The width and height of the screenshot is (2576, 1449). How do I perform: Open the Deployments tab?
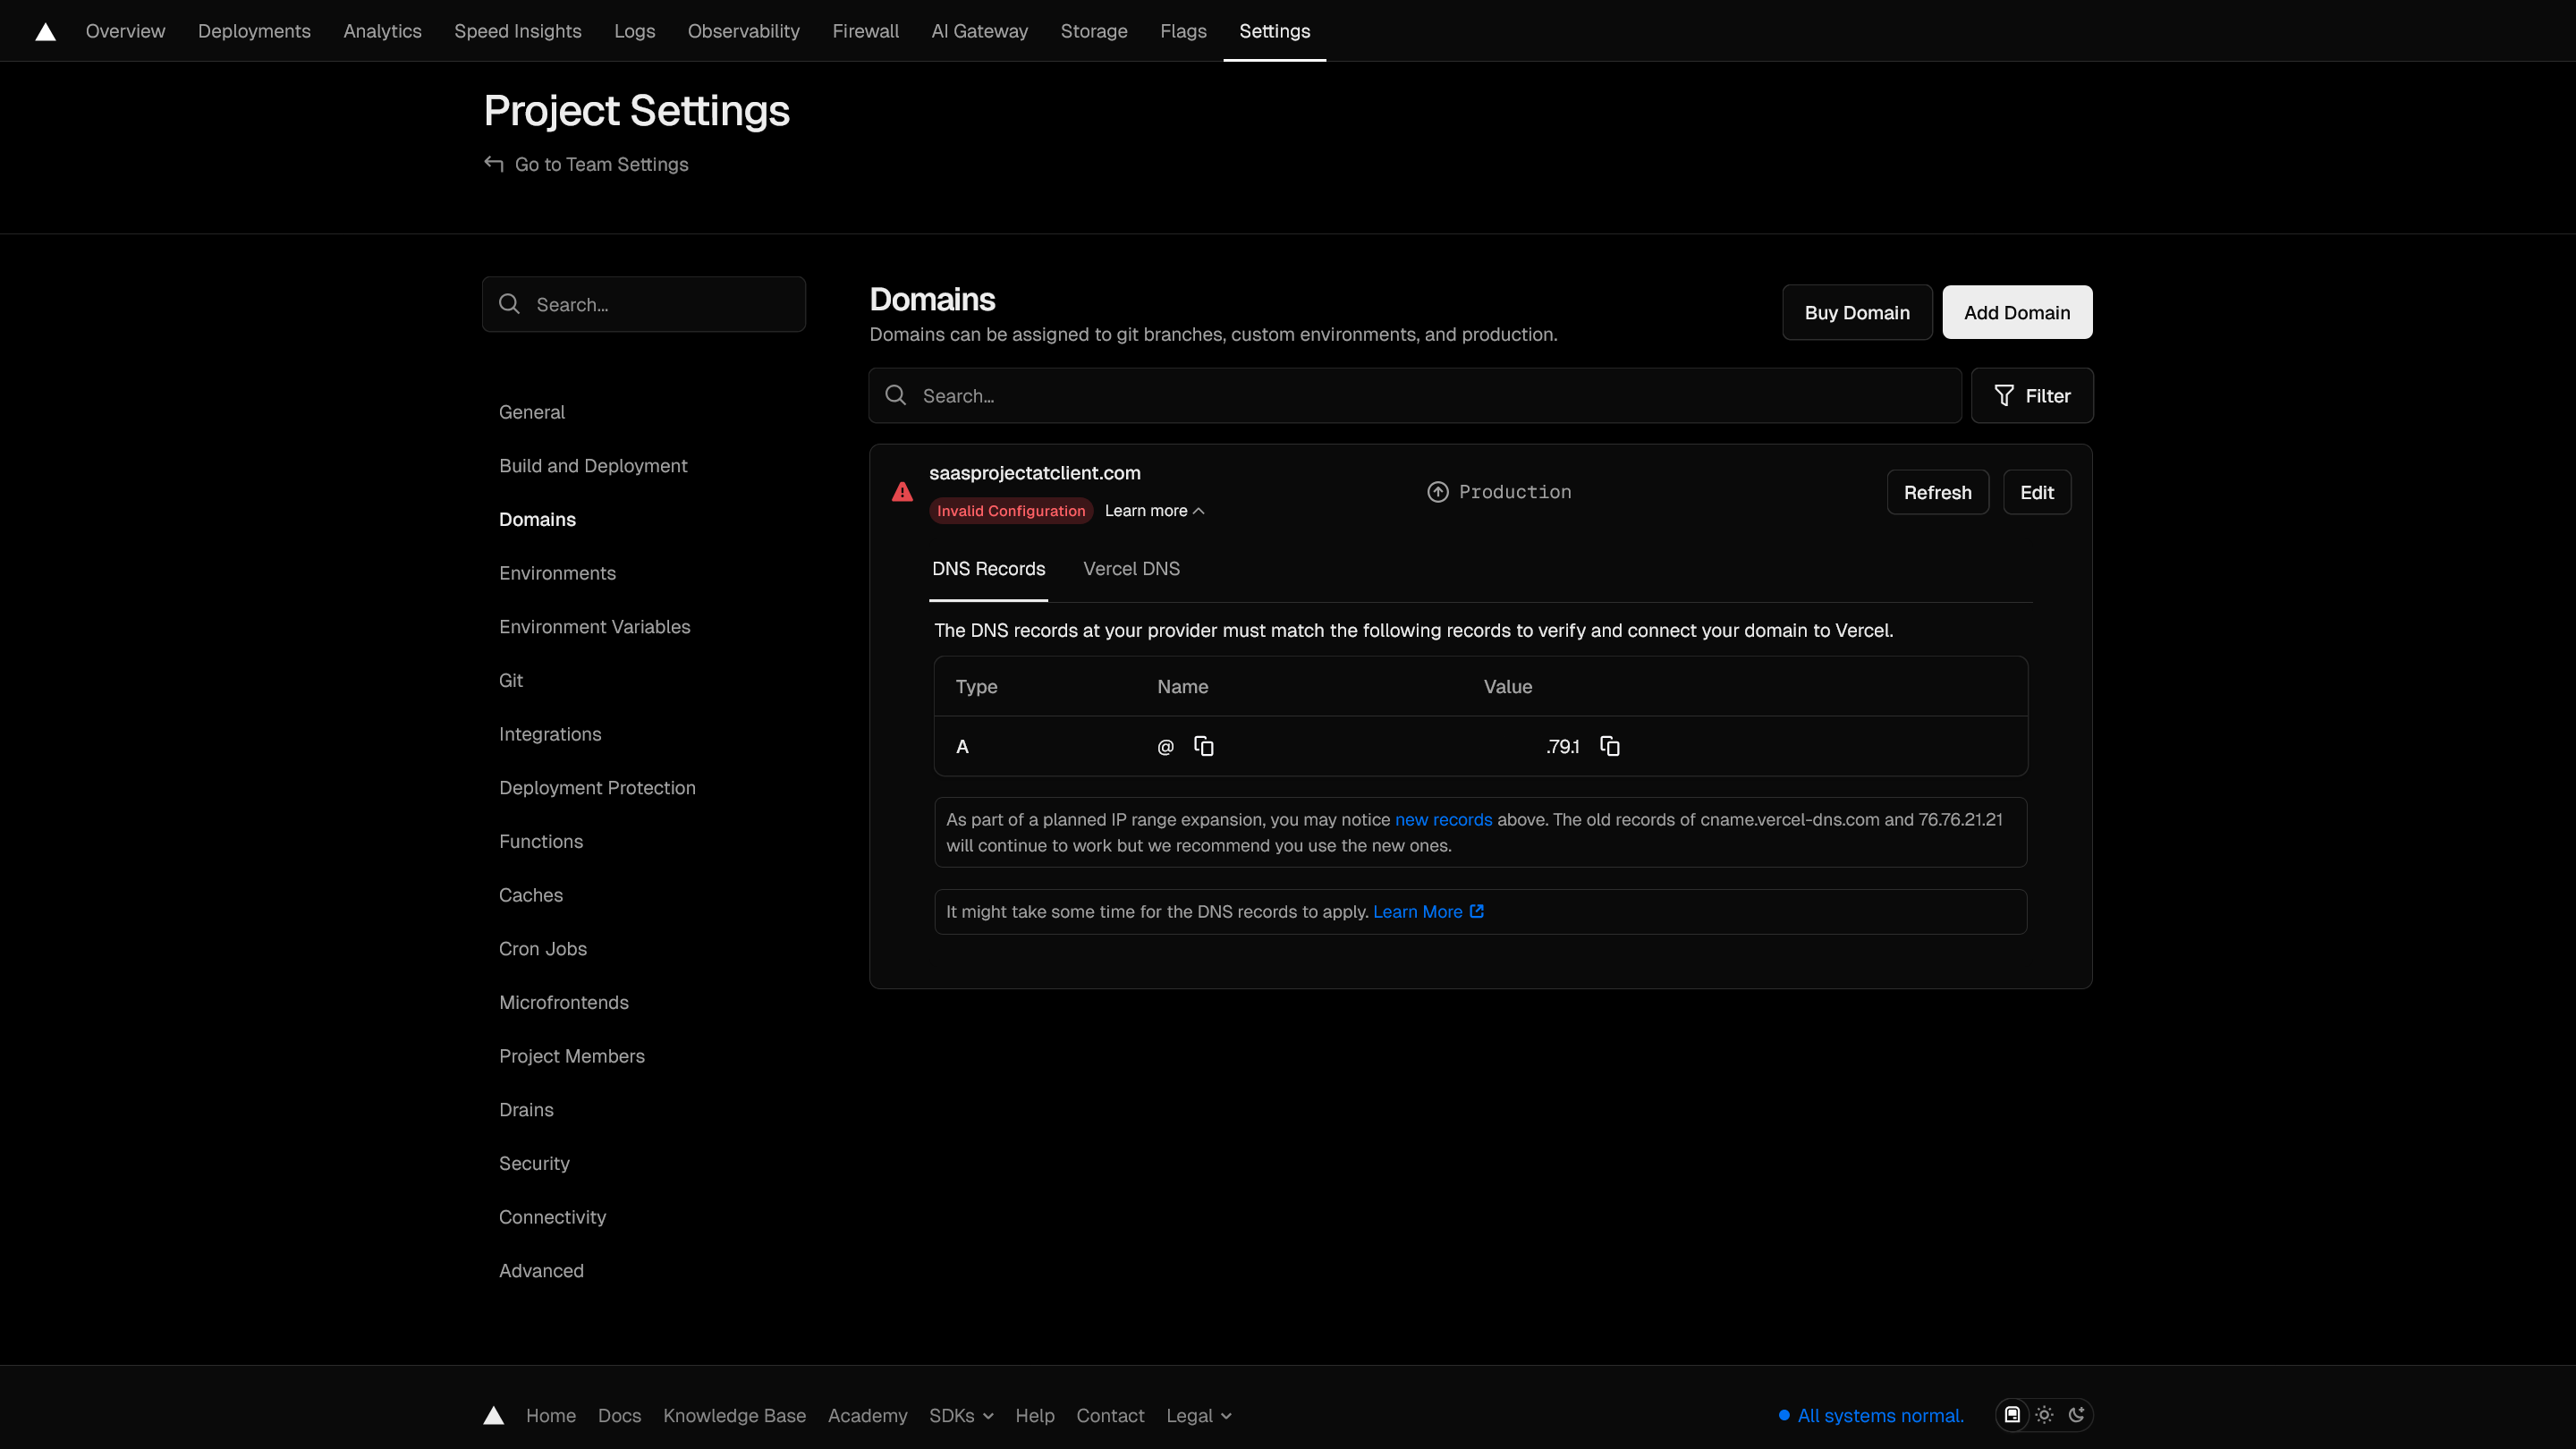[x=254, y=31]
